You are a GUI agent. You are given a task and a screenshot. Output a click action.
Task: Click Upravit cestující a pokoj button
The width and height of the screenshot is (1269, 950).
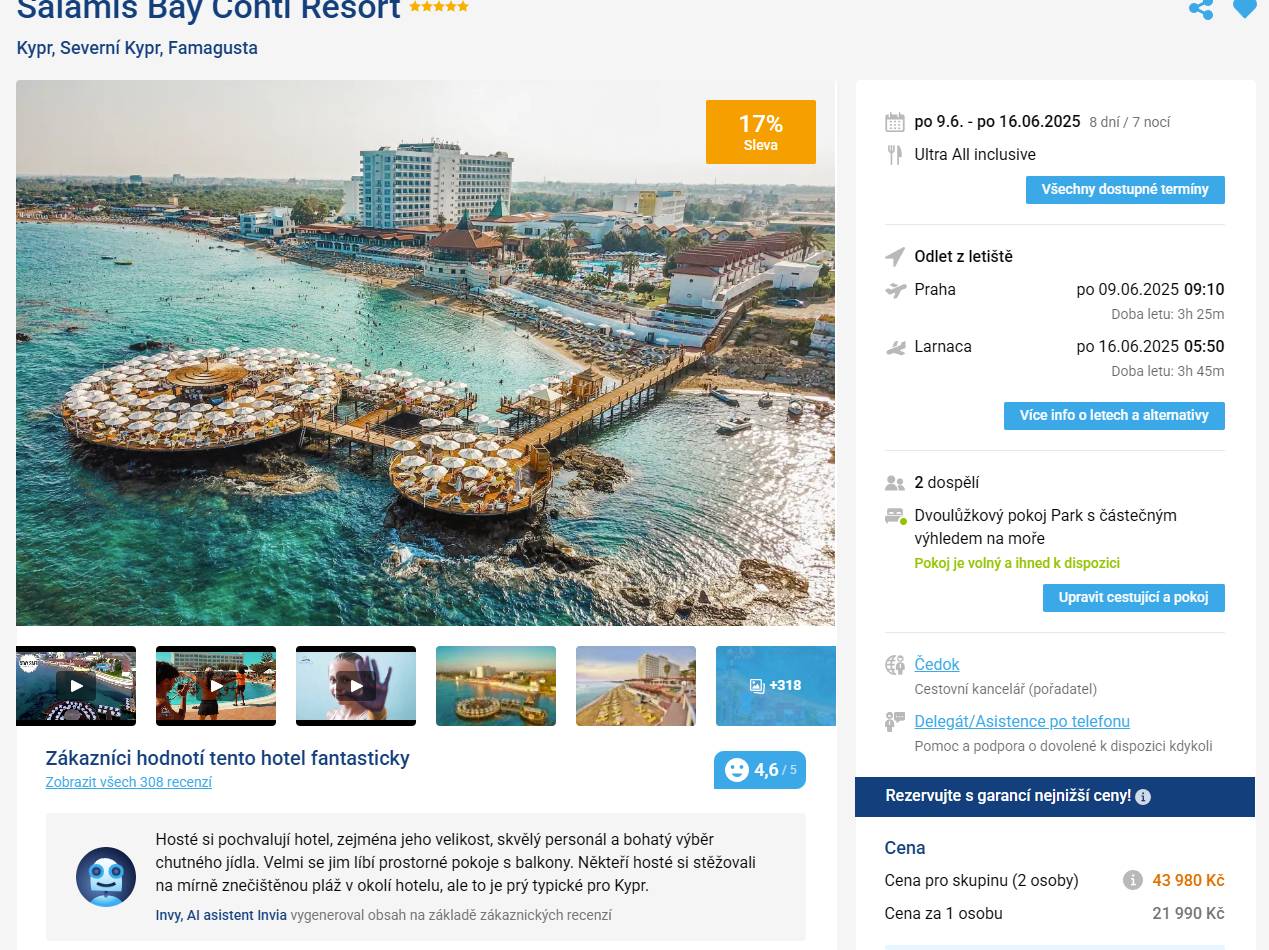pos(1134,598)
